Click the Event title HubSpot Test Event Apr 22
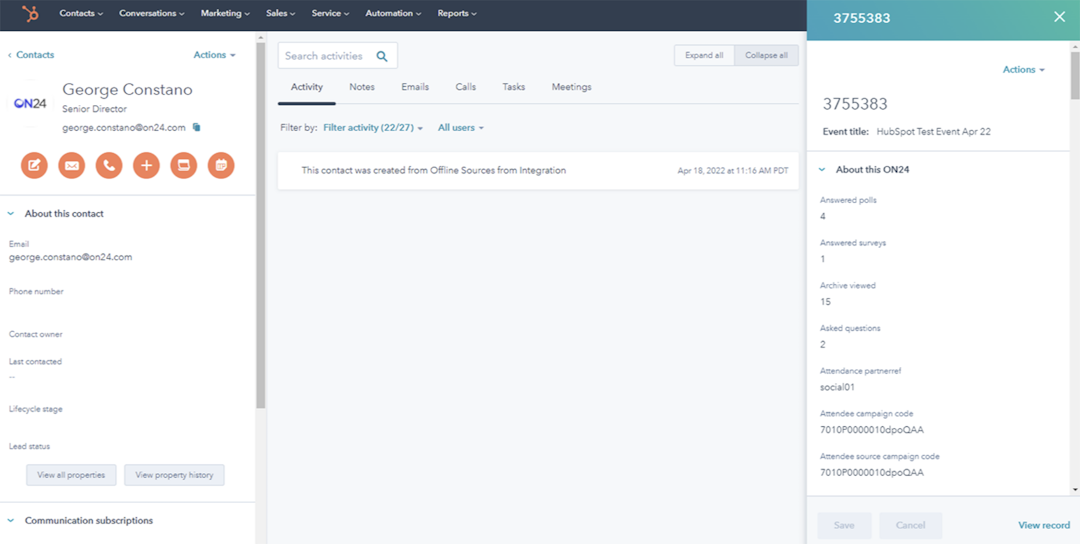The width and height of the screenshot is (1080, 544). [933, 132]
